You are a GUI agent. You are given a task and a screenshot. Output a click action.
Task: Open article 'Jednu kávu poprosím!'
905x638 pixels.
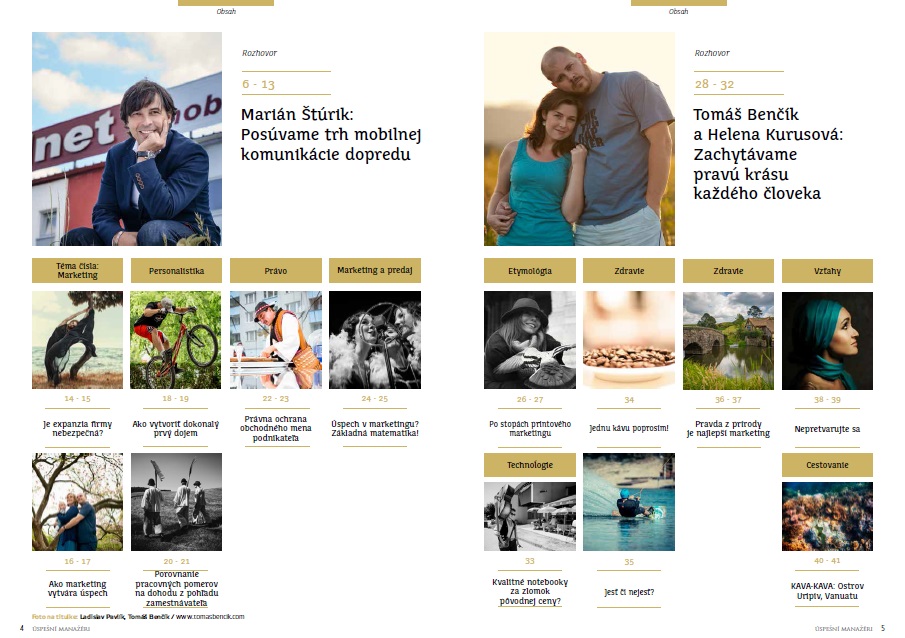pyautogui.click(x=629, y=428)
